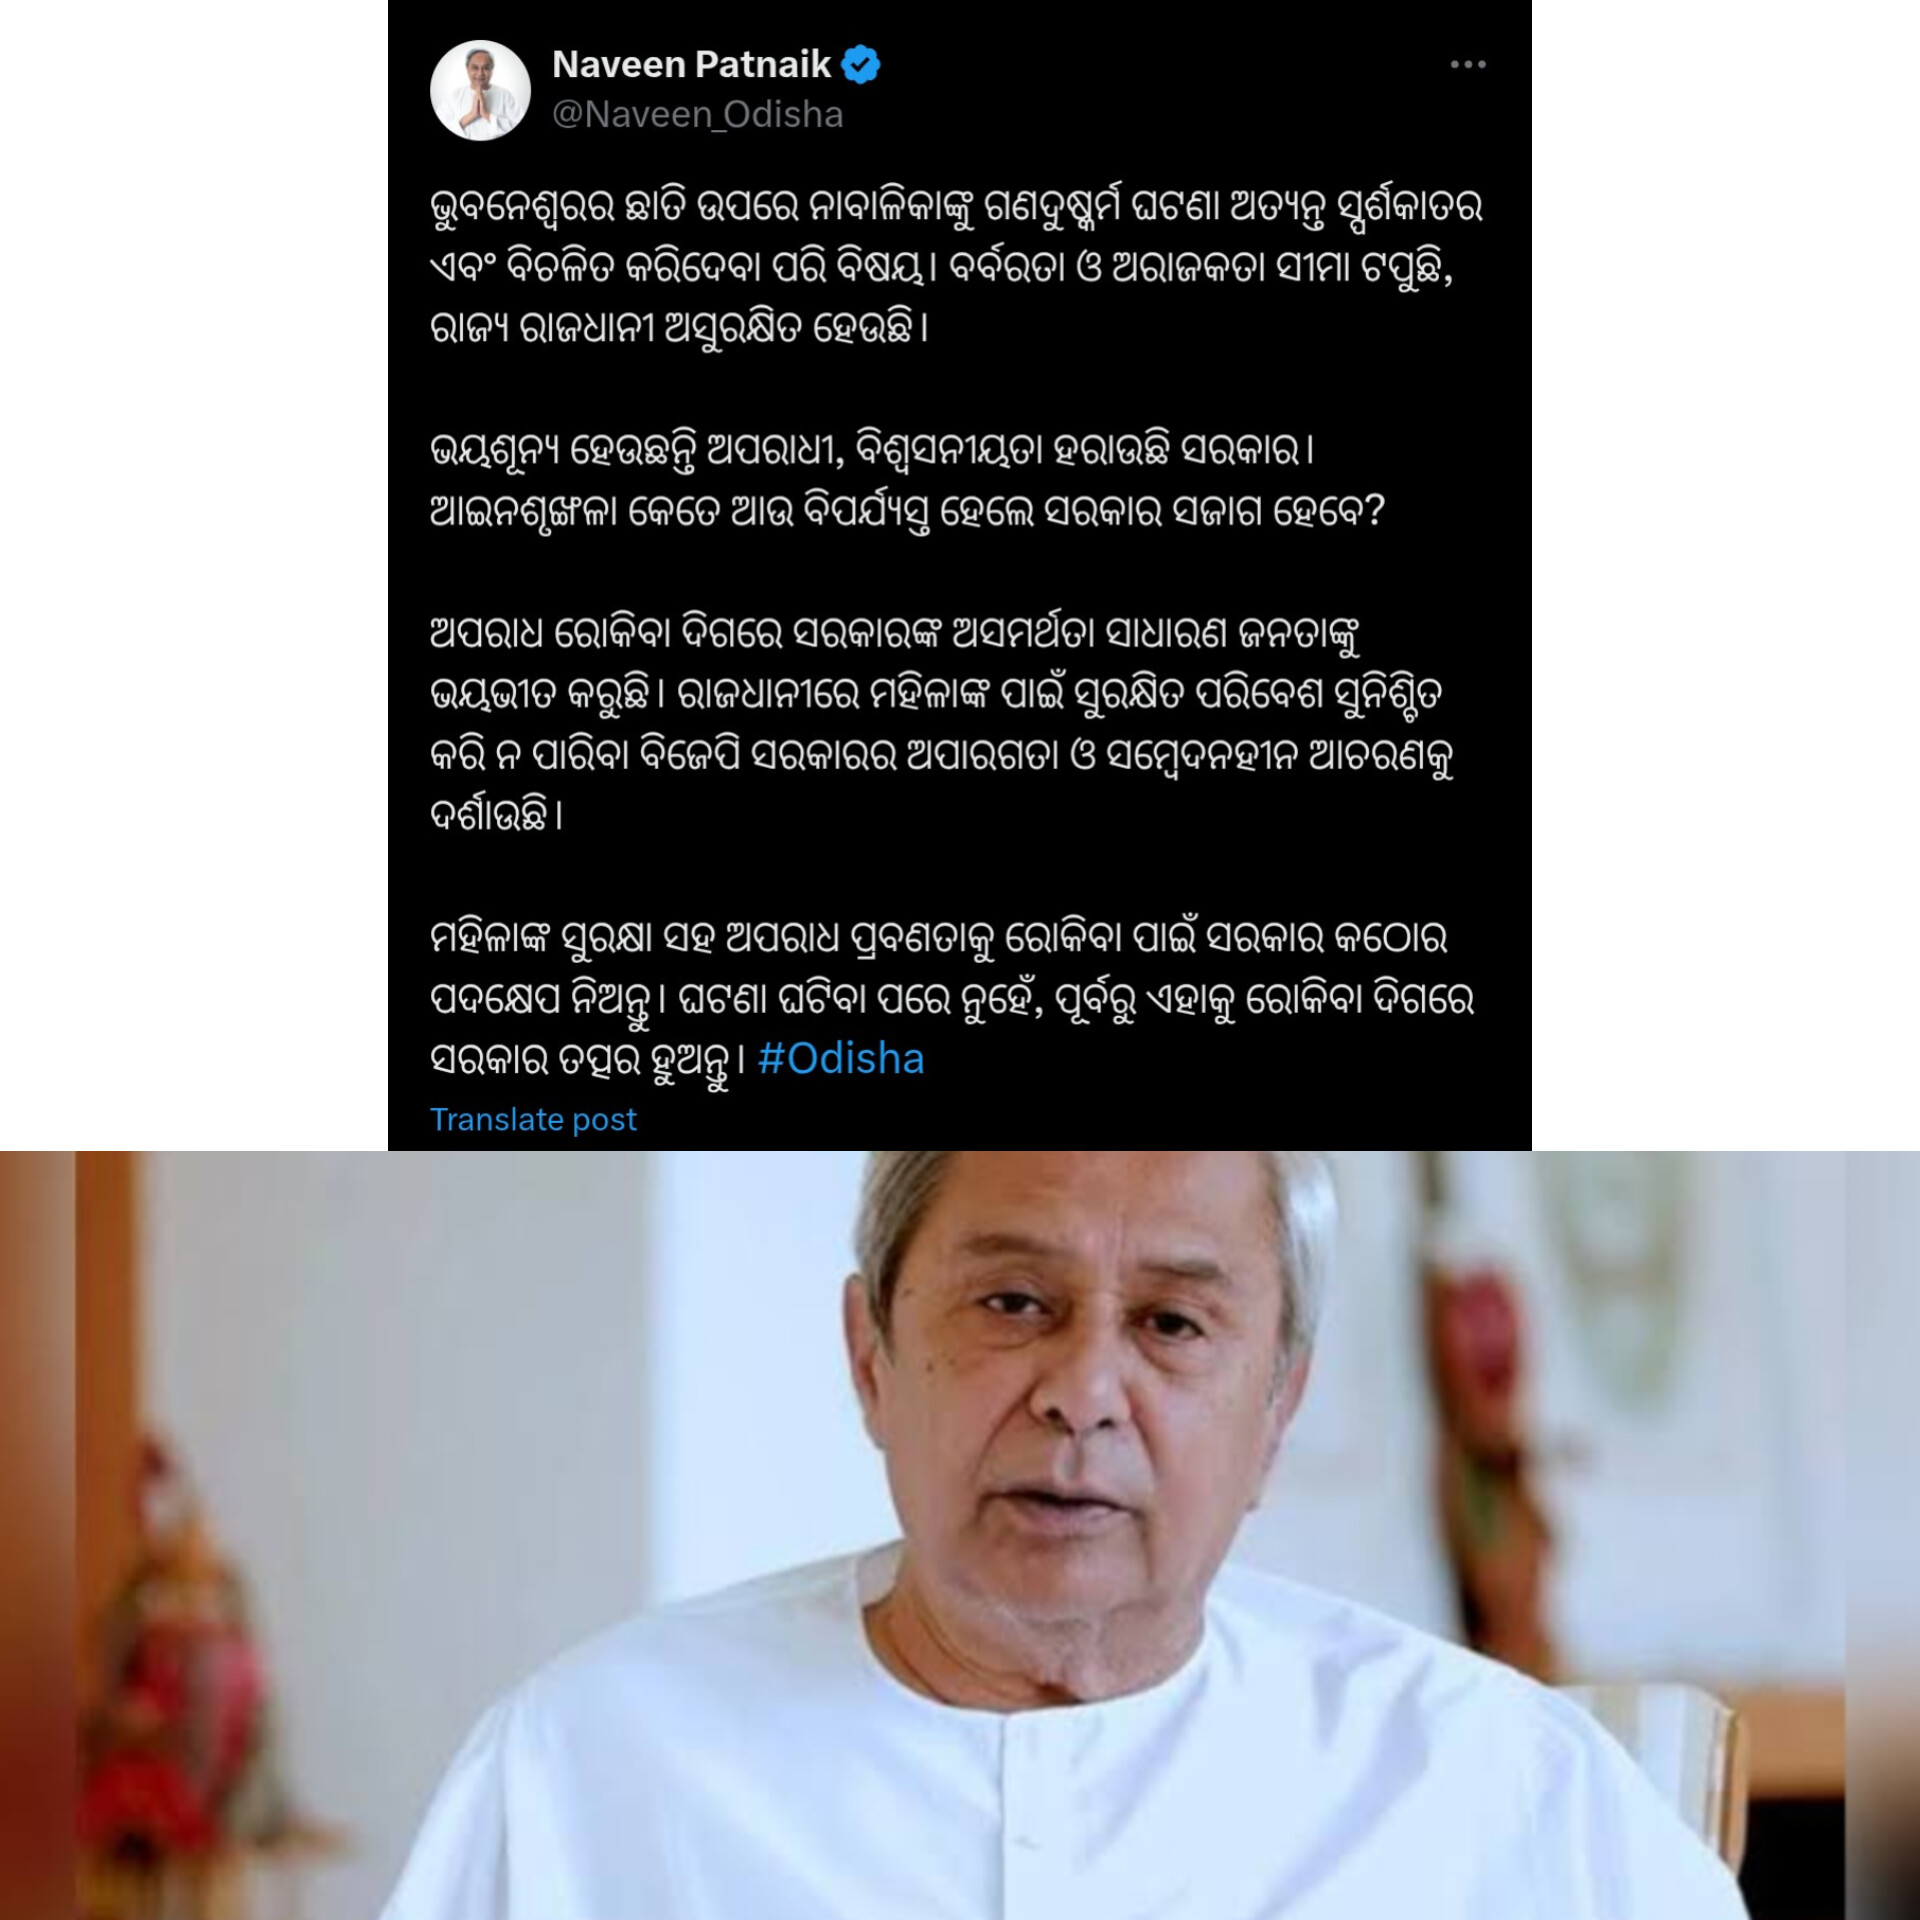Click the blue verified badge beside Naveen Patnaik
The width and height of the screenshot is (1920, 1920).
click(860, 65)
